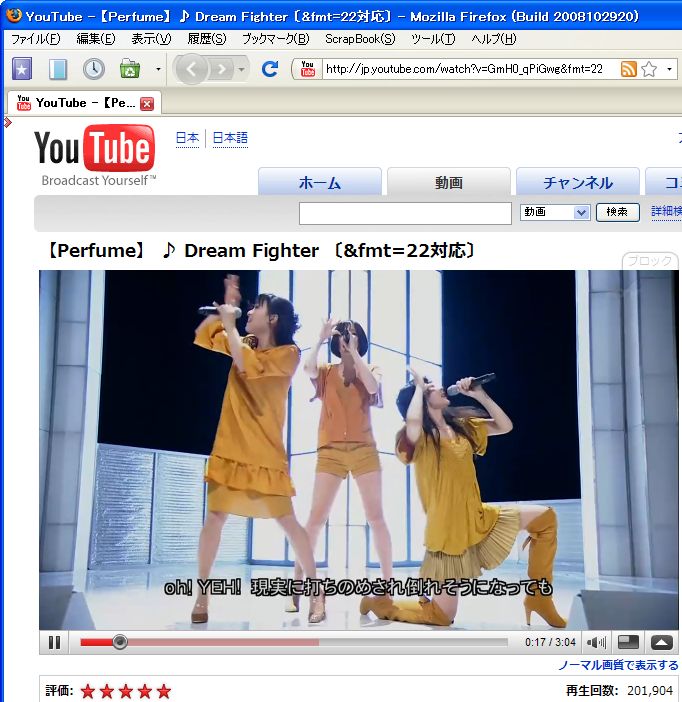Close the YouTube tab

point(147,104)
